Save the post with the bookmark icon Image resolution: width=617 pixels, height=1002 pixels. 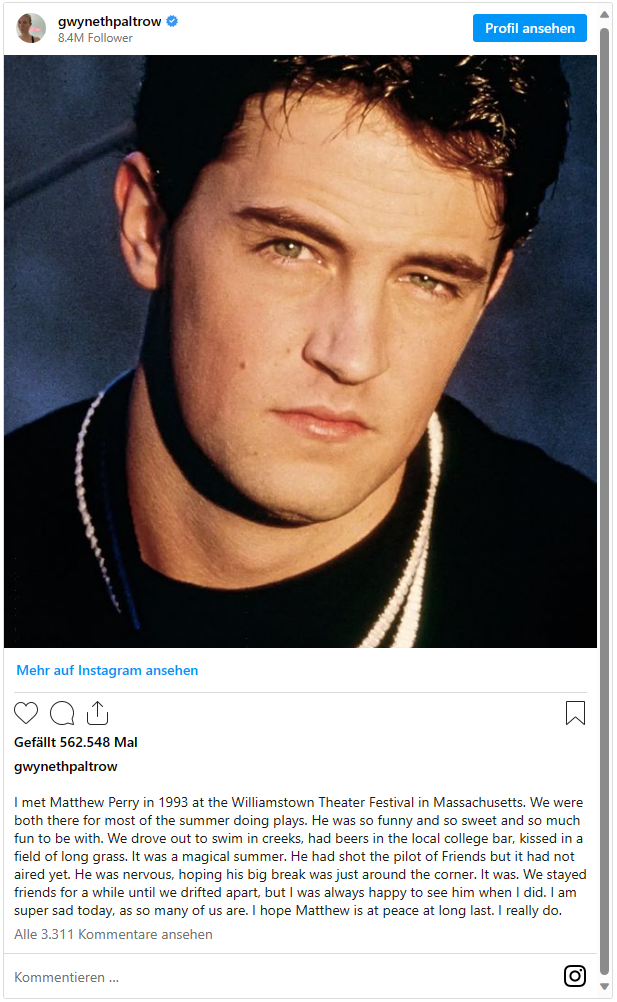(x=575, y=713)
